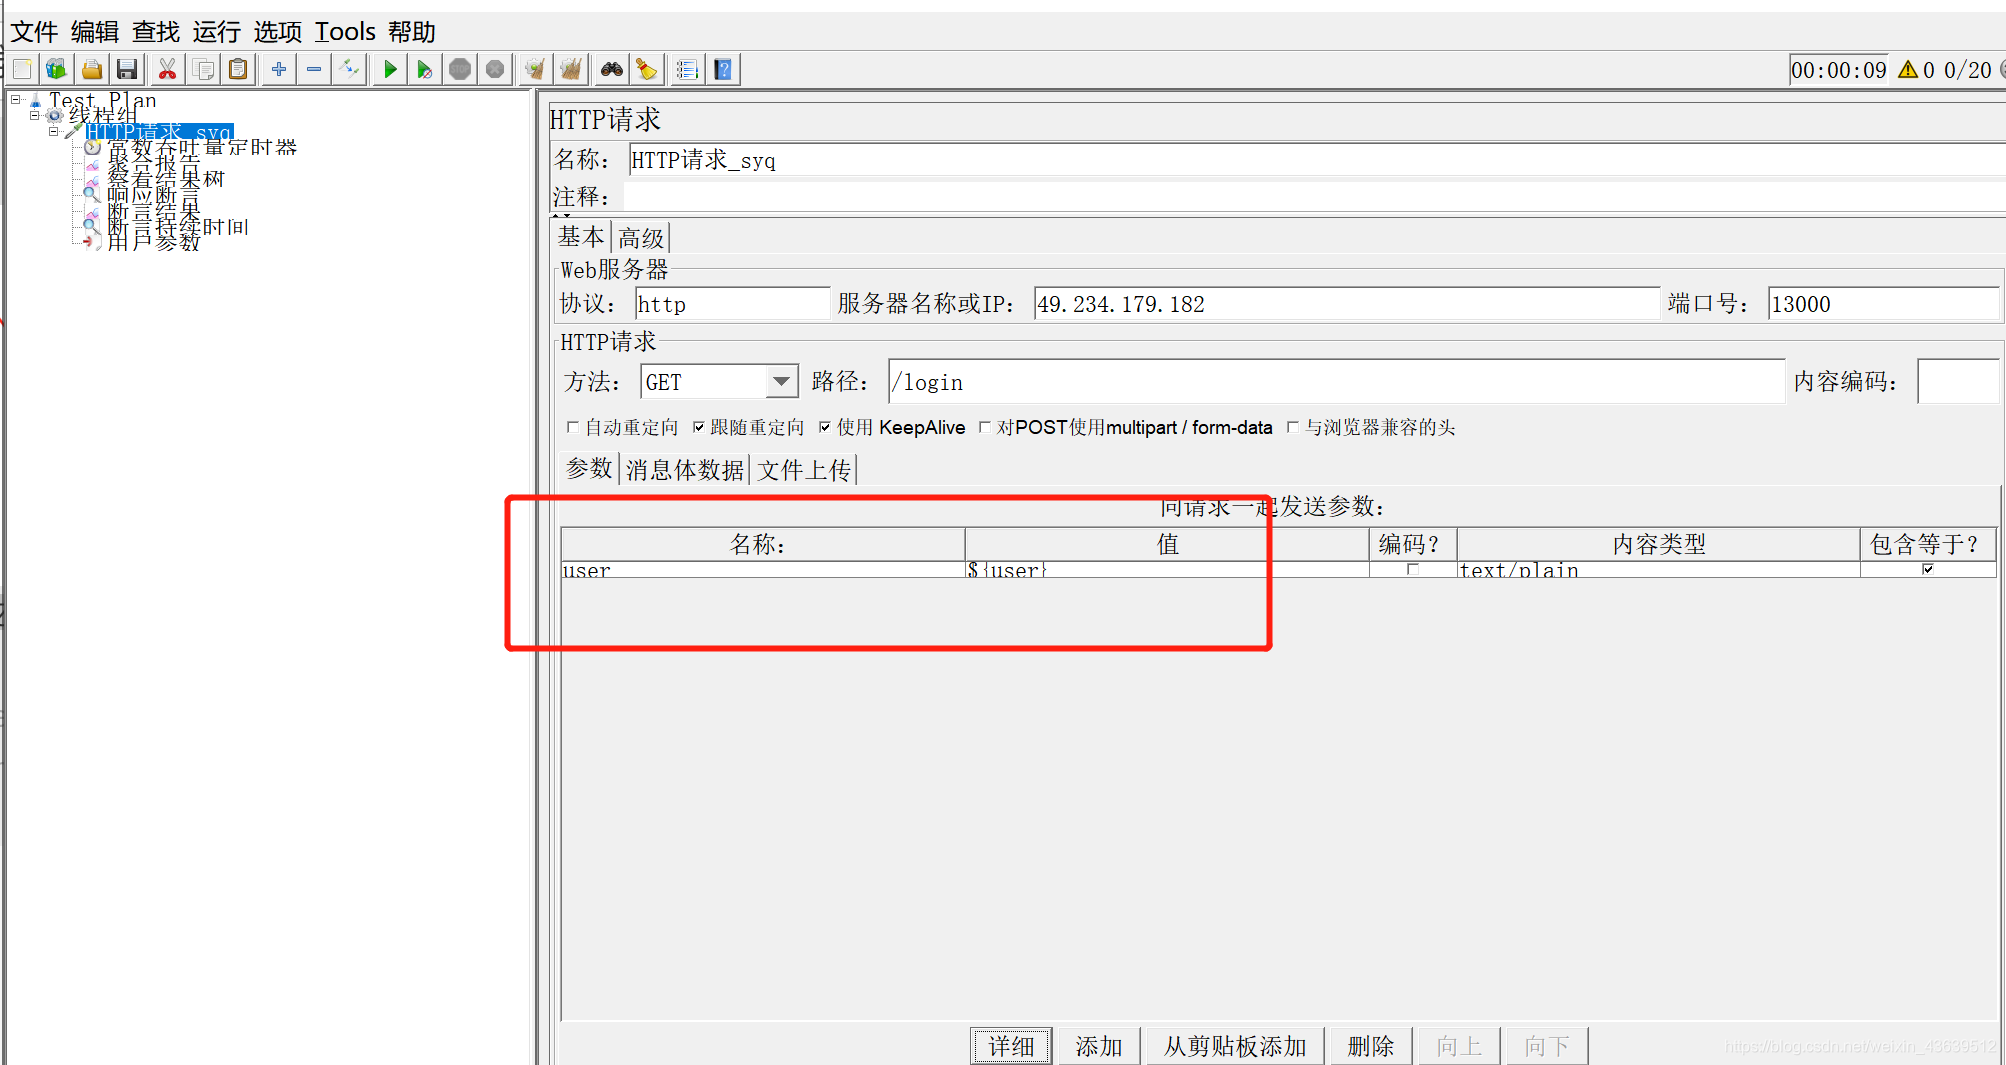This screenshot has width=2006, height=1065.
Task: Switch to the 基本 tab
Action: pyautogui.click(x=582, y=237)
